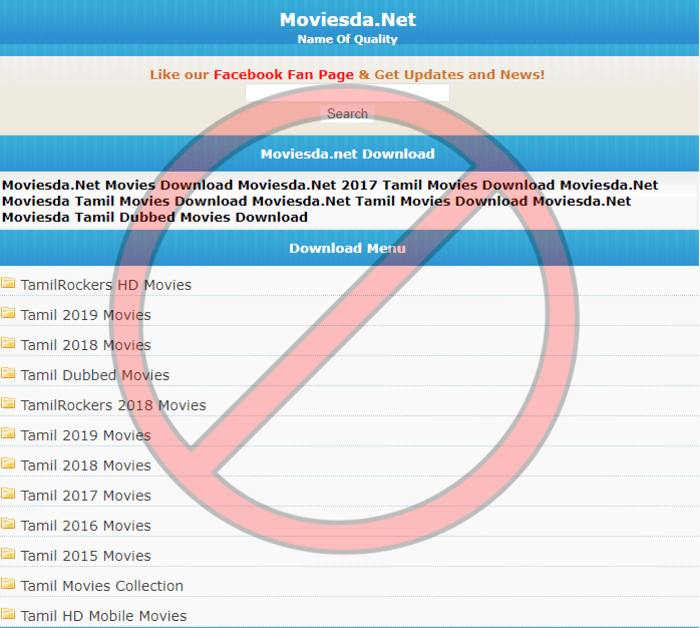Click folder icon next to Tamil Dubbed Movies

[x=8, y=374]
